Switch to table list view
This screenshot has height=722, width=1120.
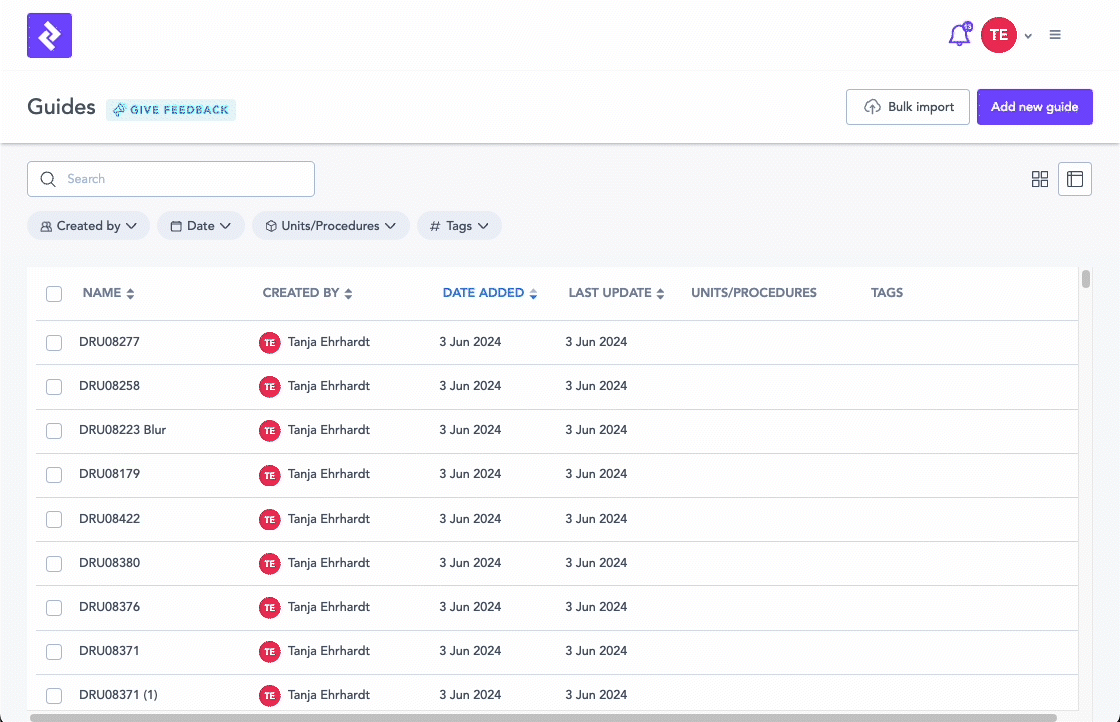click(1075, 179)
